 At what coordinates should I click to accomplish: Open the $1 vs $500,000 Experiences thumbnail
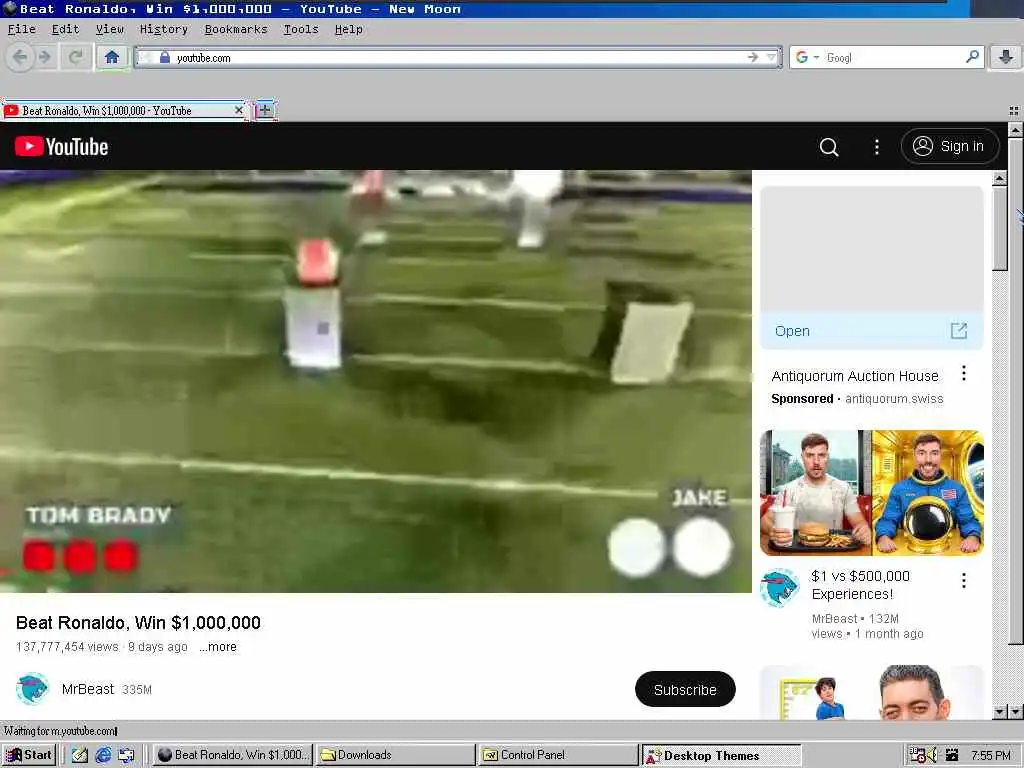click(x=872, y=492)
